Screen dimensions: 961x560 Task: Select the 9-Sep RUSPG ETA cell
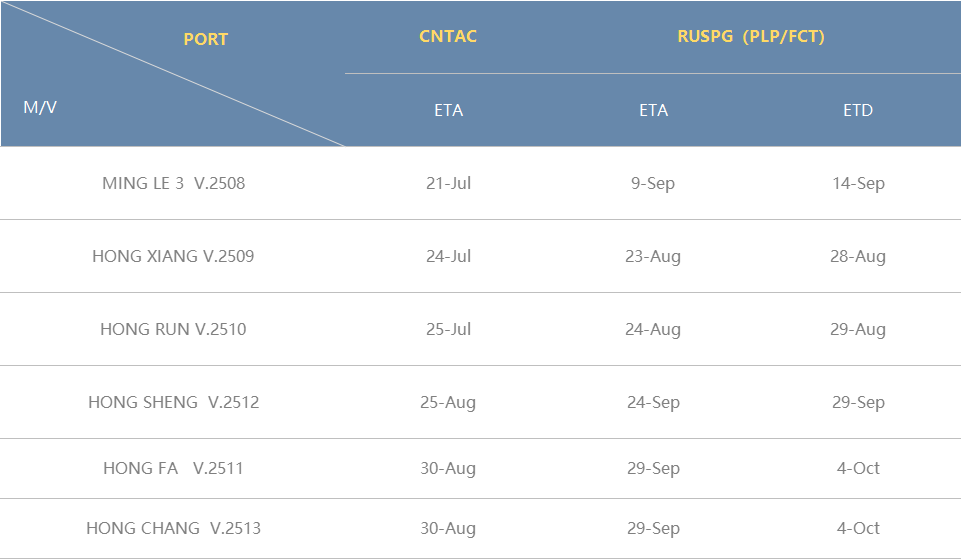point(653,183)
